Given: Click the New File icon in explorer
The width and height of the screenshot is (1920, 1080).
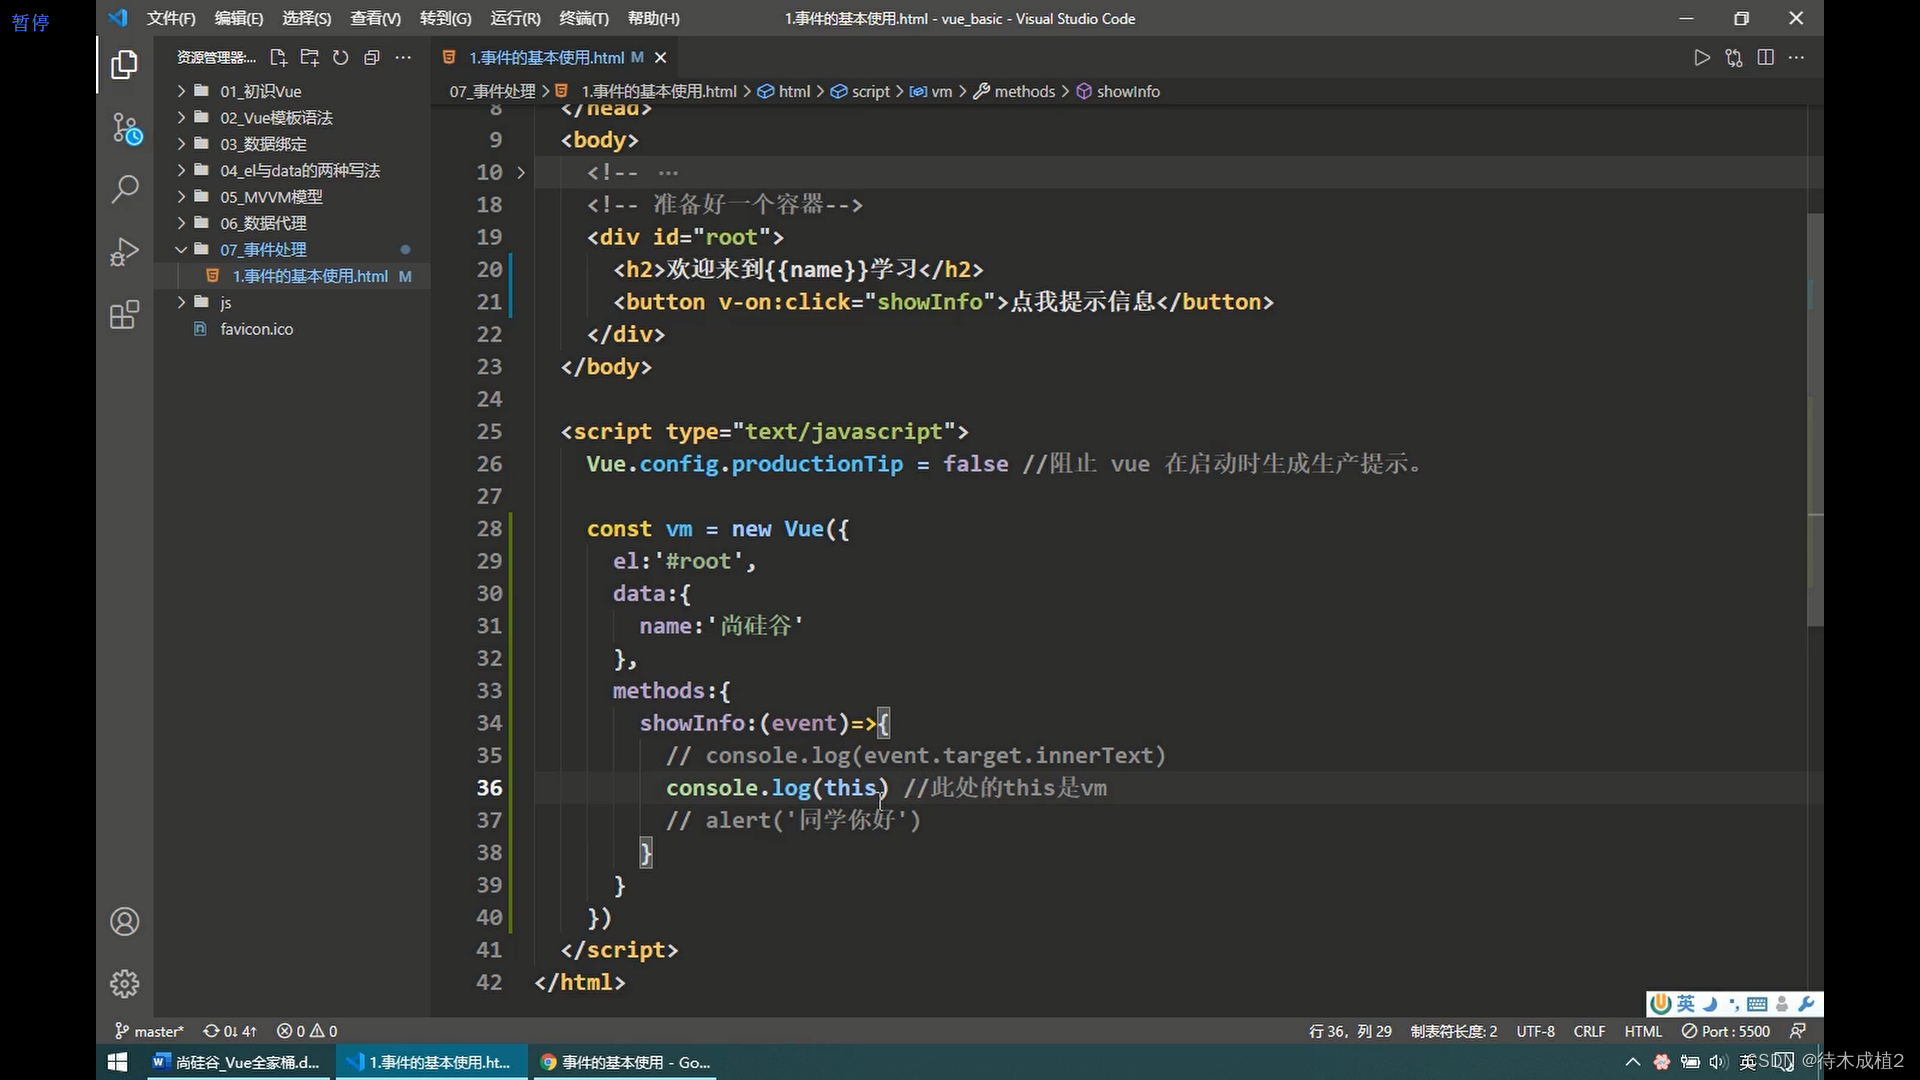Looking at the screenshot, I should (278, 58).
